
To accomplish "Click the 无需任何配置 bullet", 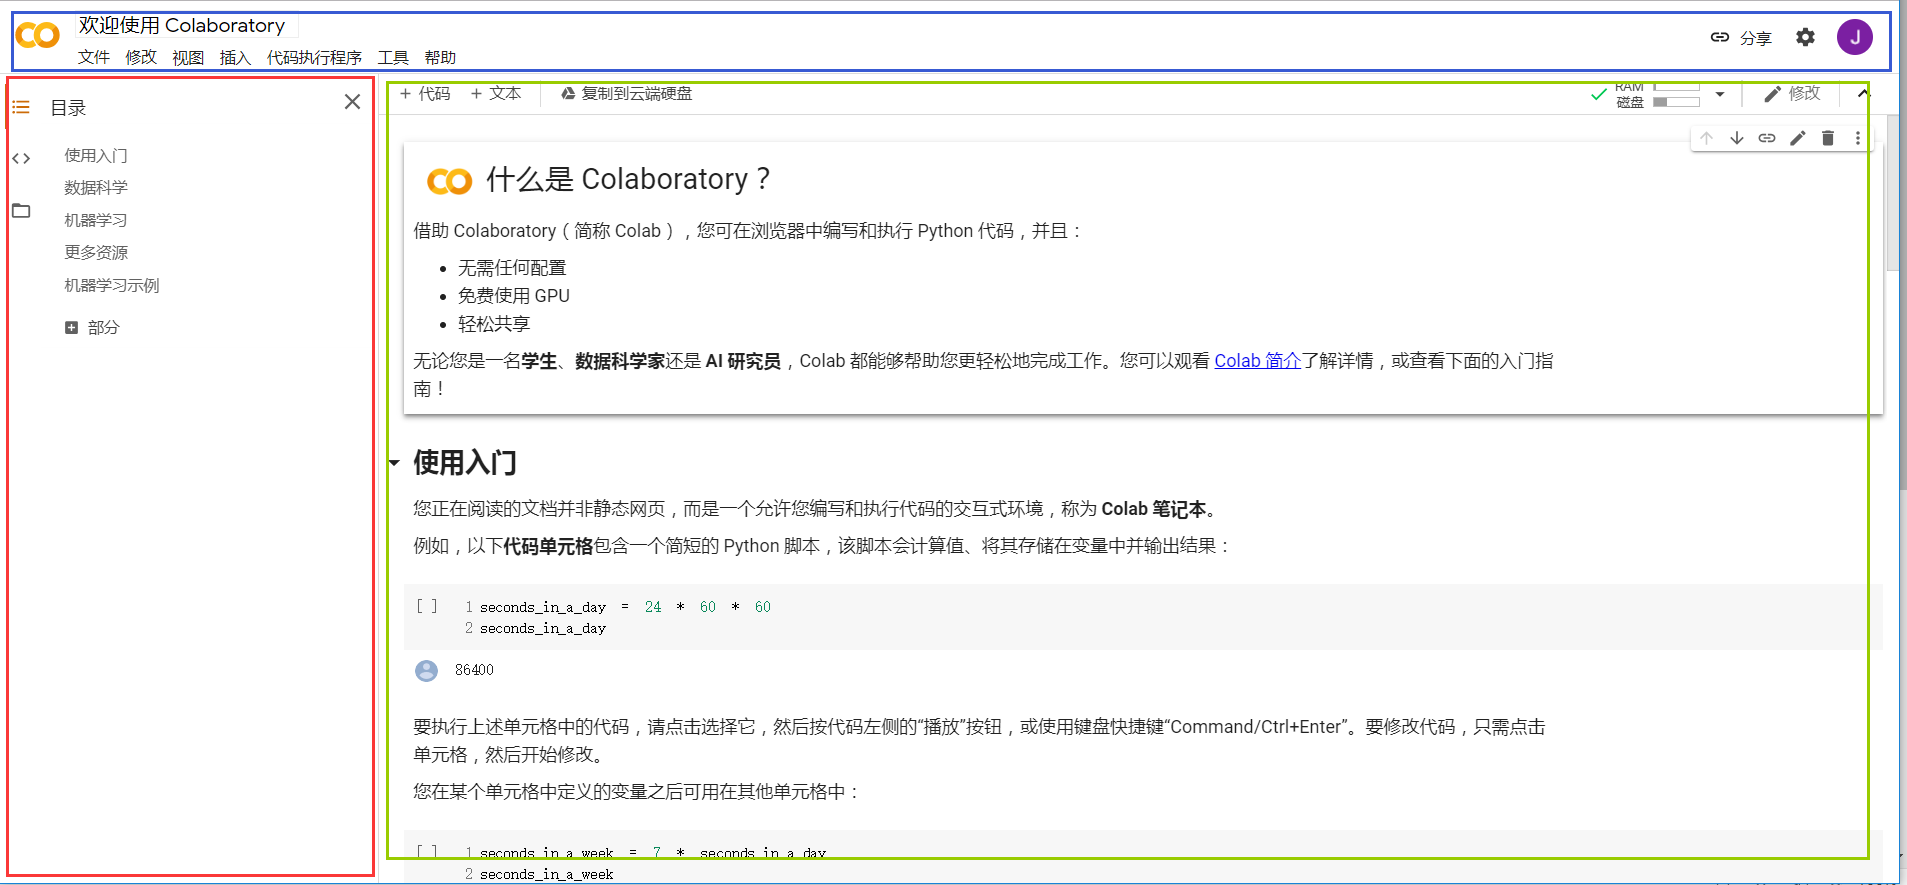I will click(512, 268).
